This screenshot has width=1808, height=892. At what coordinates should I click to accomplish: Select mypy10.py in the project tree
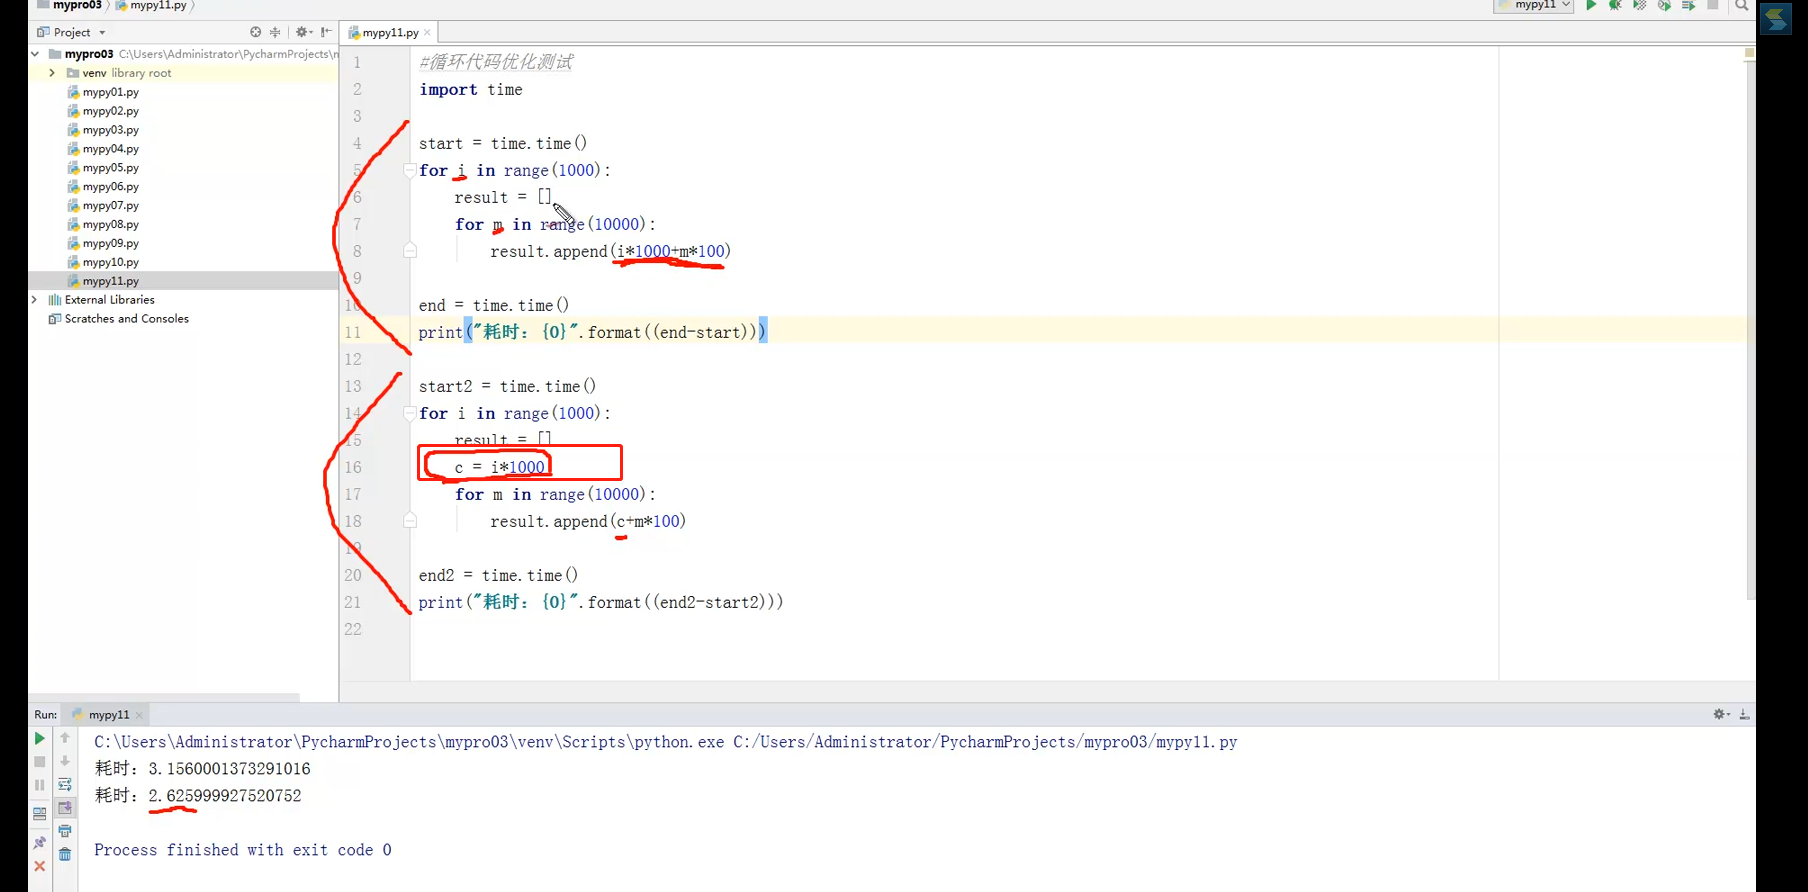[110, 262]
